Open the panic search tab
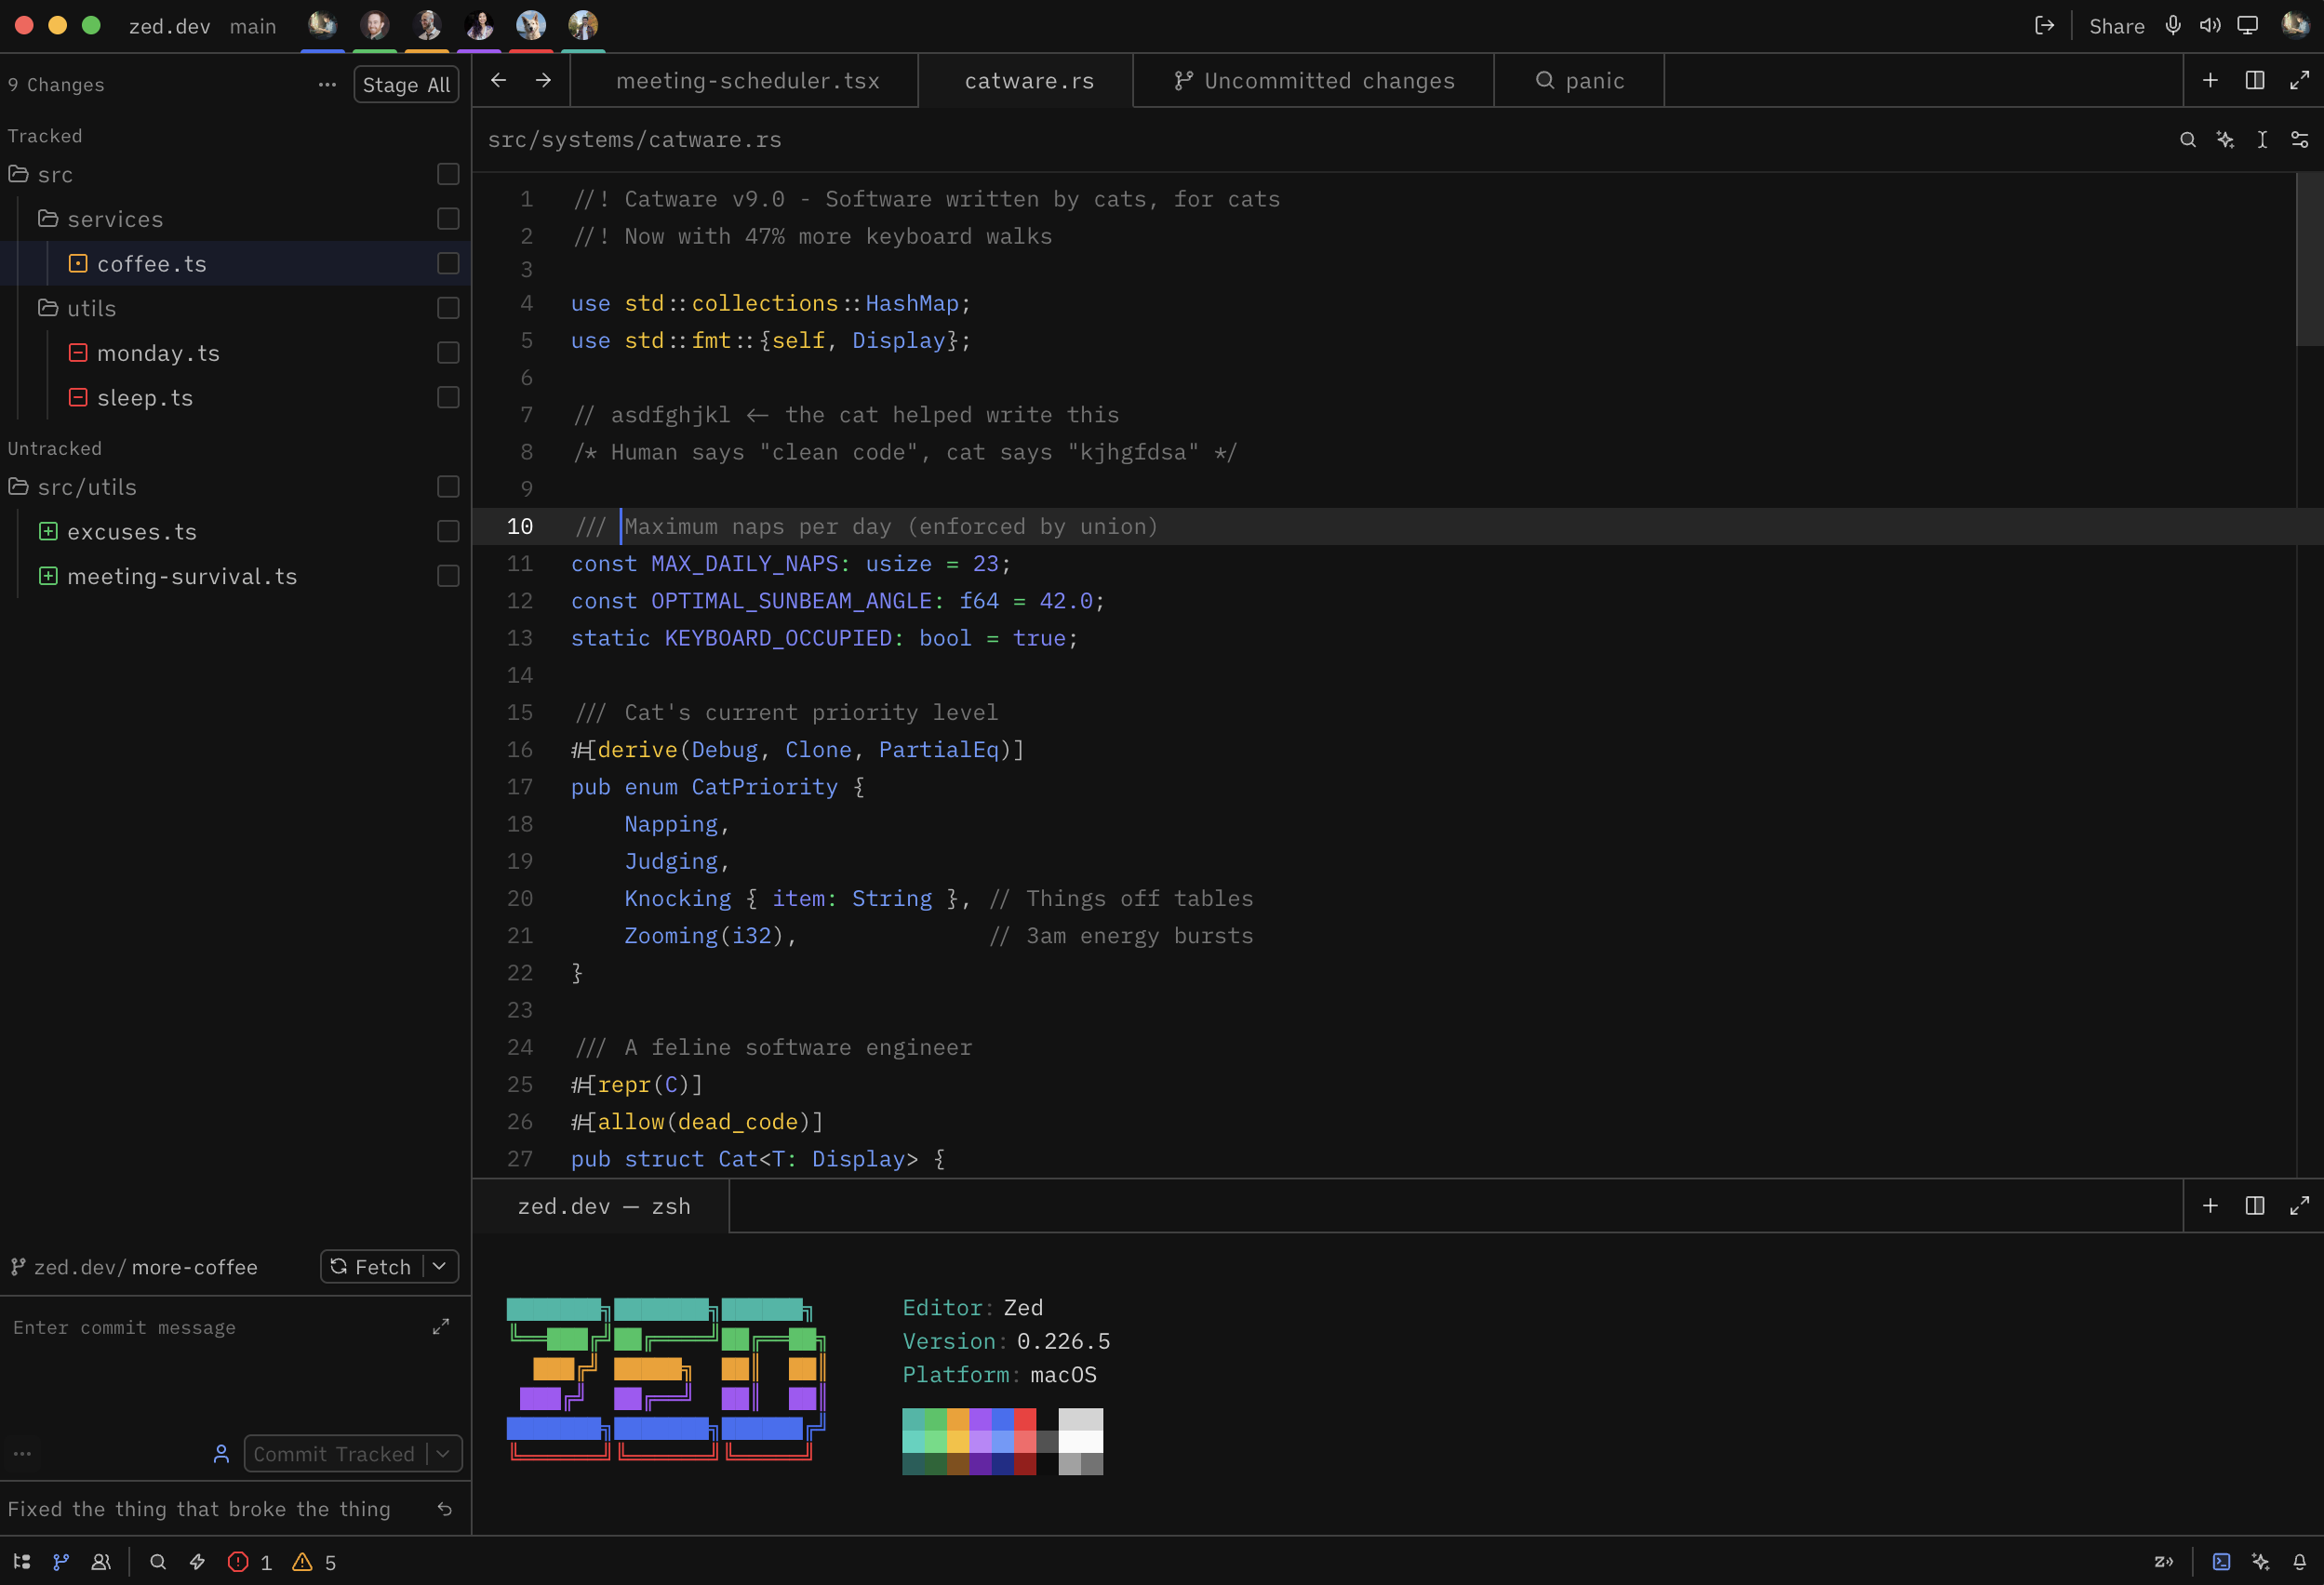Viewport: 2324px width, 1585px height. 1579,81
